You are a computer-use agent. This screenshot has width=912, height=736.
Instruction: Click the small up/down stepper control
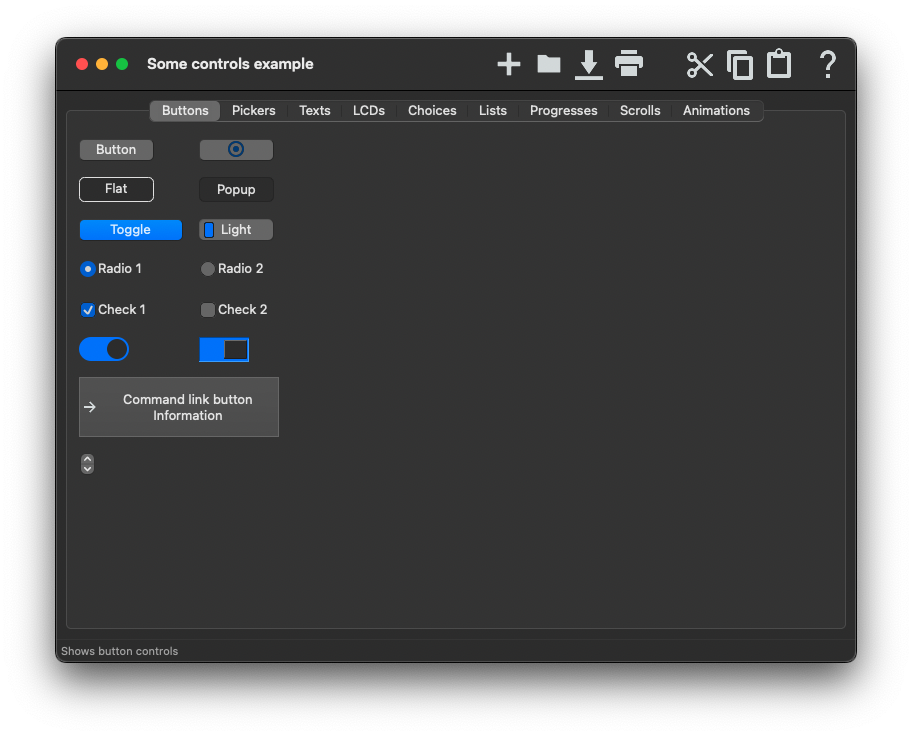tap(87, 464)
